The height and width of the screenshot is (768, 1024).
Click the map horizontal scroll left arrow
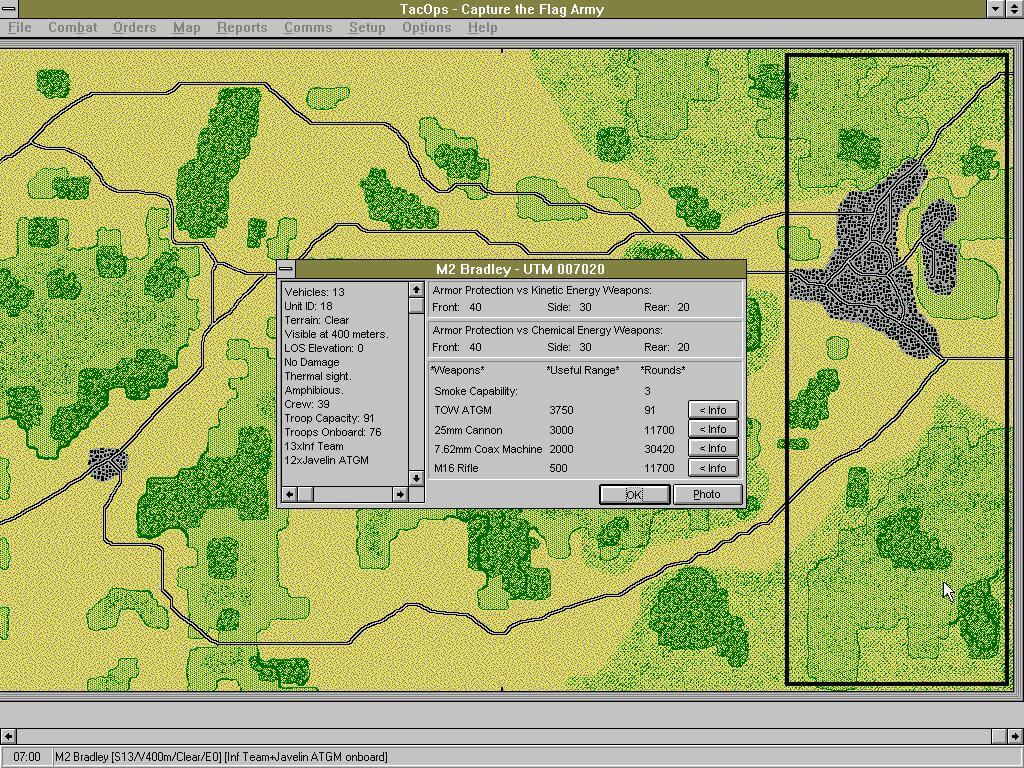point(8,736)
